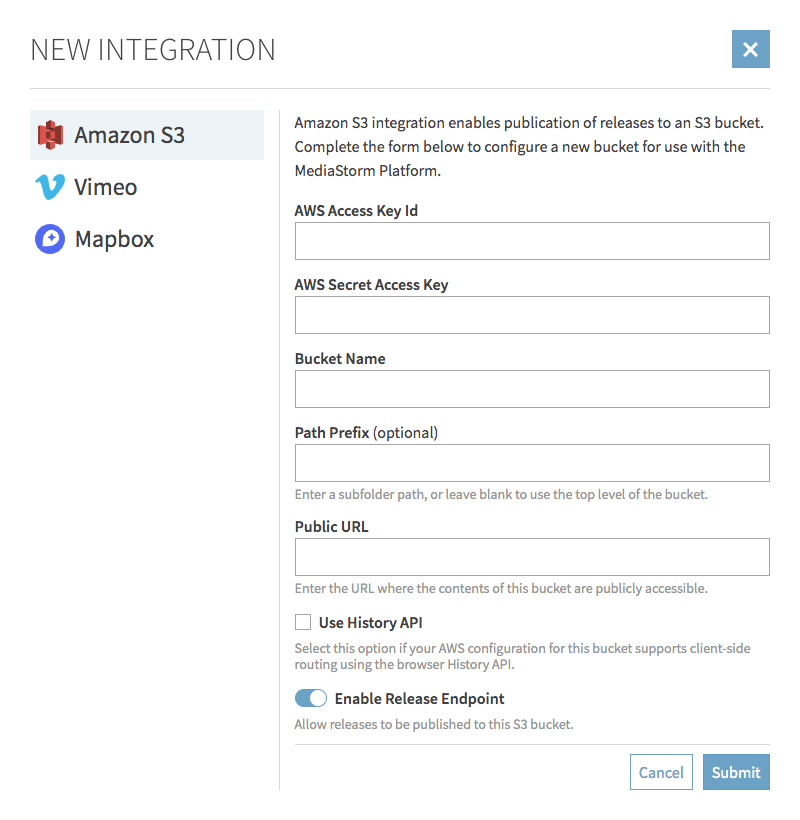This screenshot has width=800, height=820.
Task: Click the Vimeo play icon in the sidebar
Action: [52, 187]
